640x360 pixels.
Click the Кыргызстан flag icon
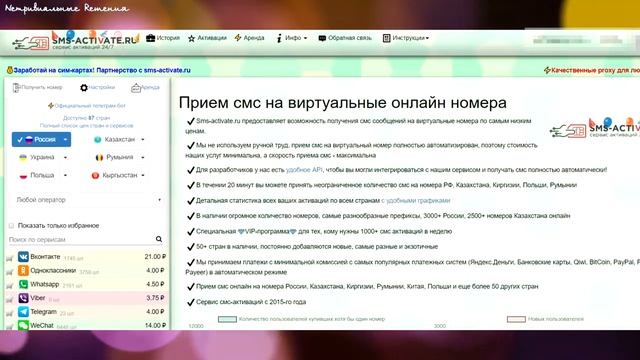pyautogui.click(x=95, y=176)
